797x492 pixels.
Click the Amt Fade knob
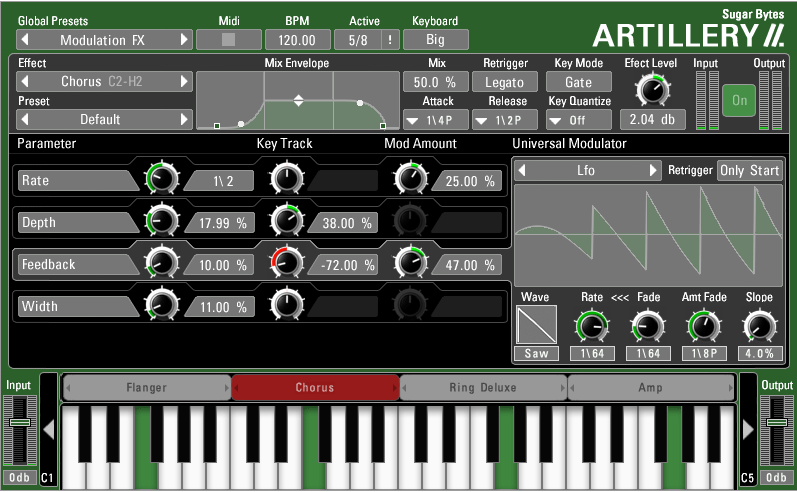(704, 326)
